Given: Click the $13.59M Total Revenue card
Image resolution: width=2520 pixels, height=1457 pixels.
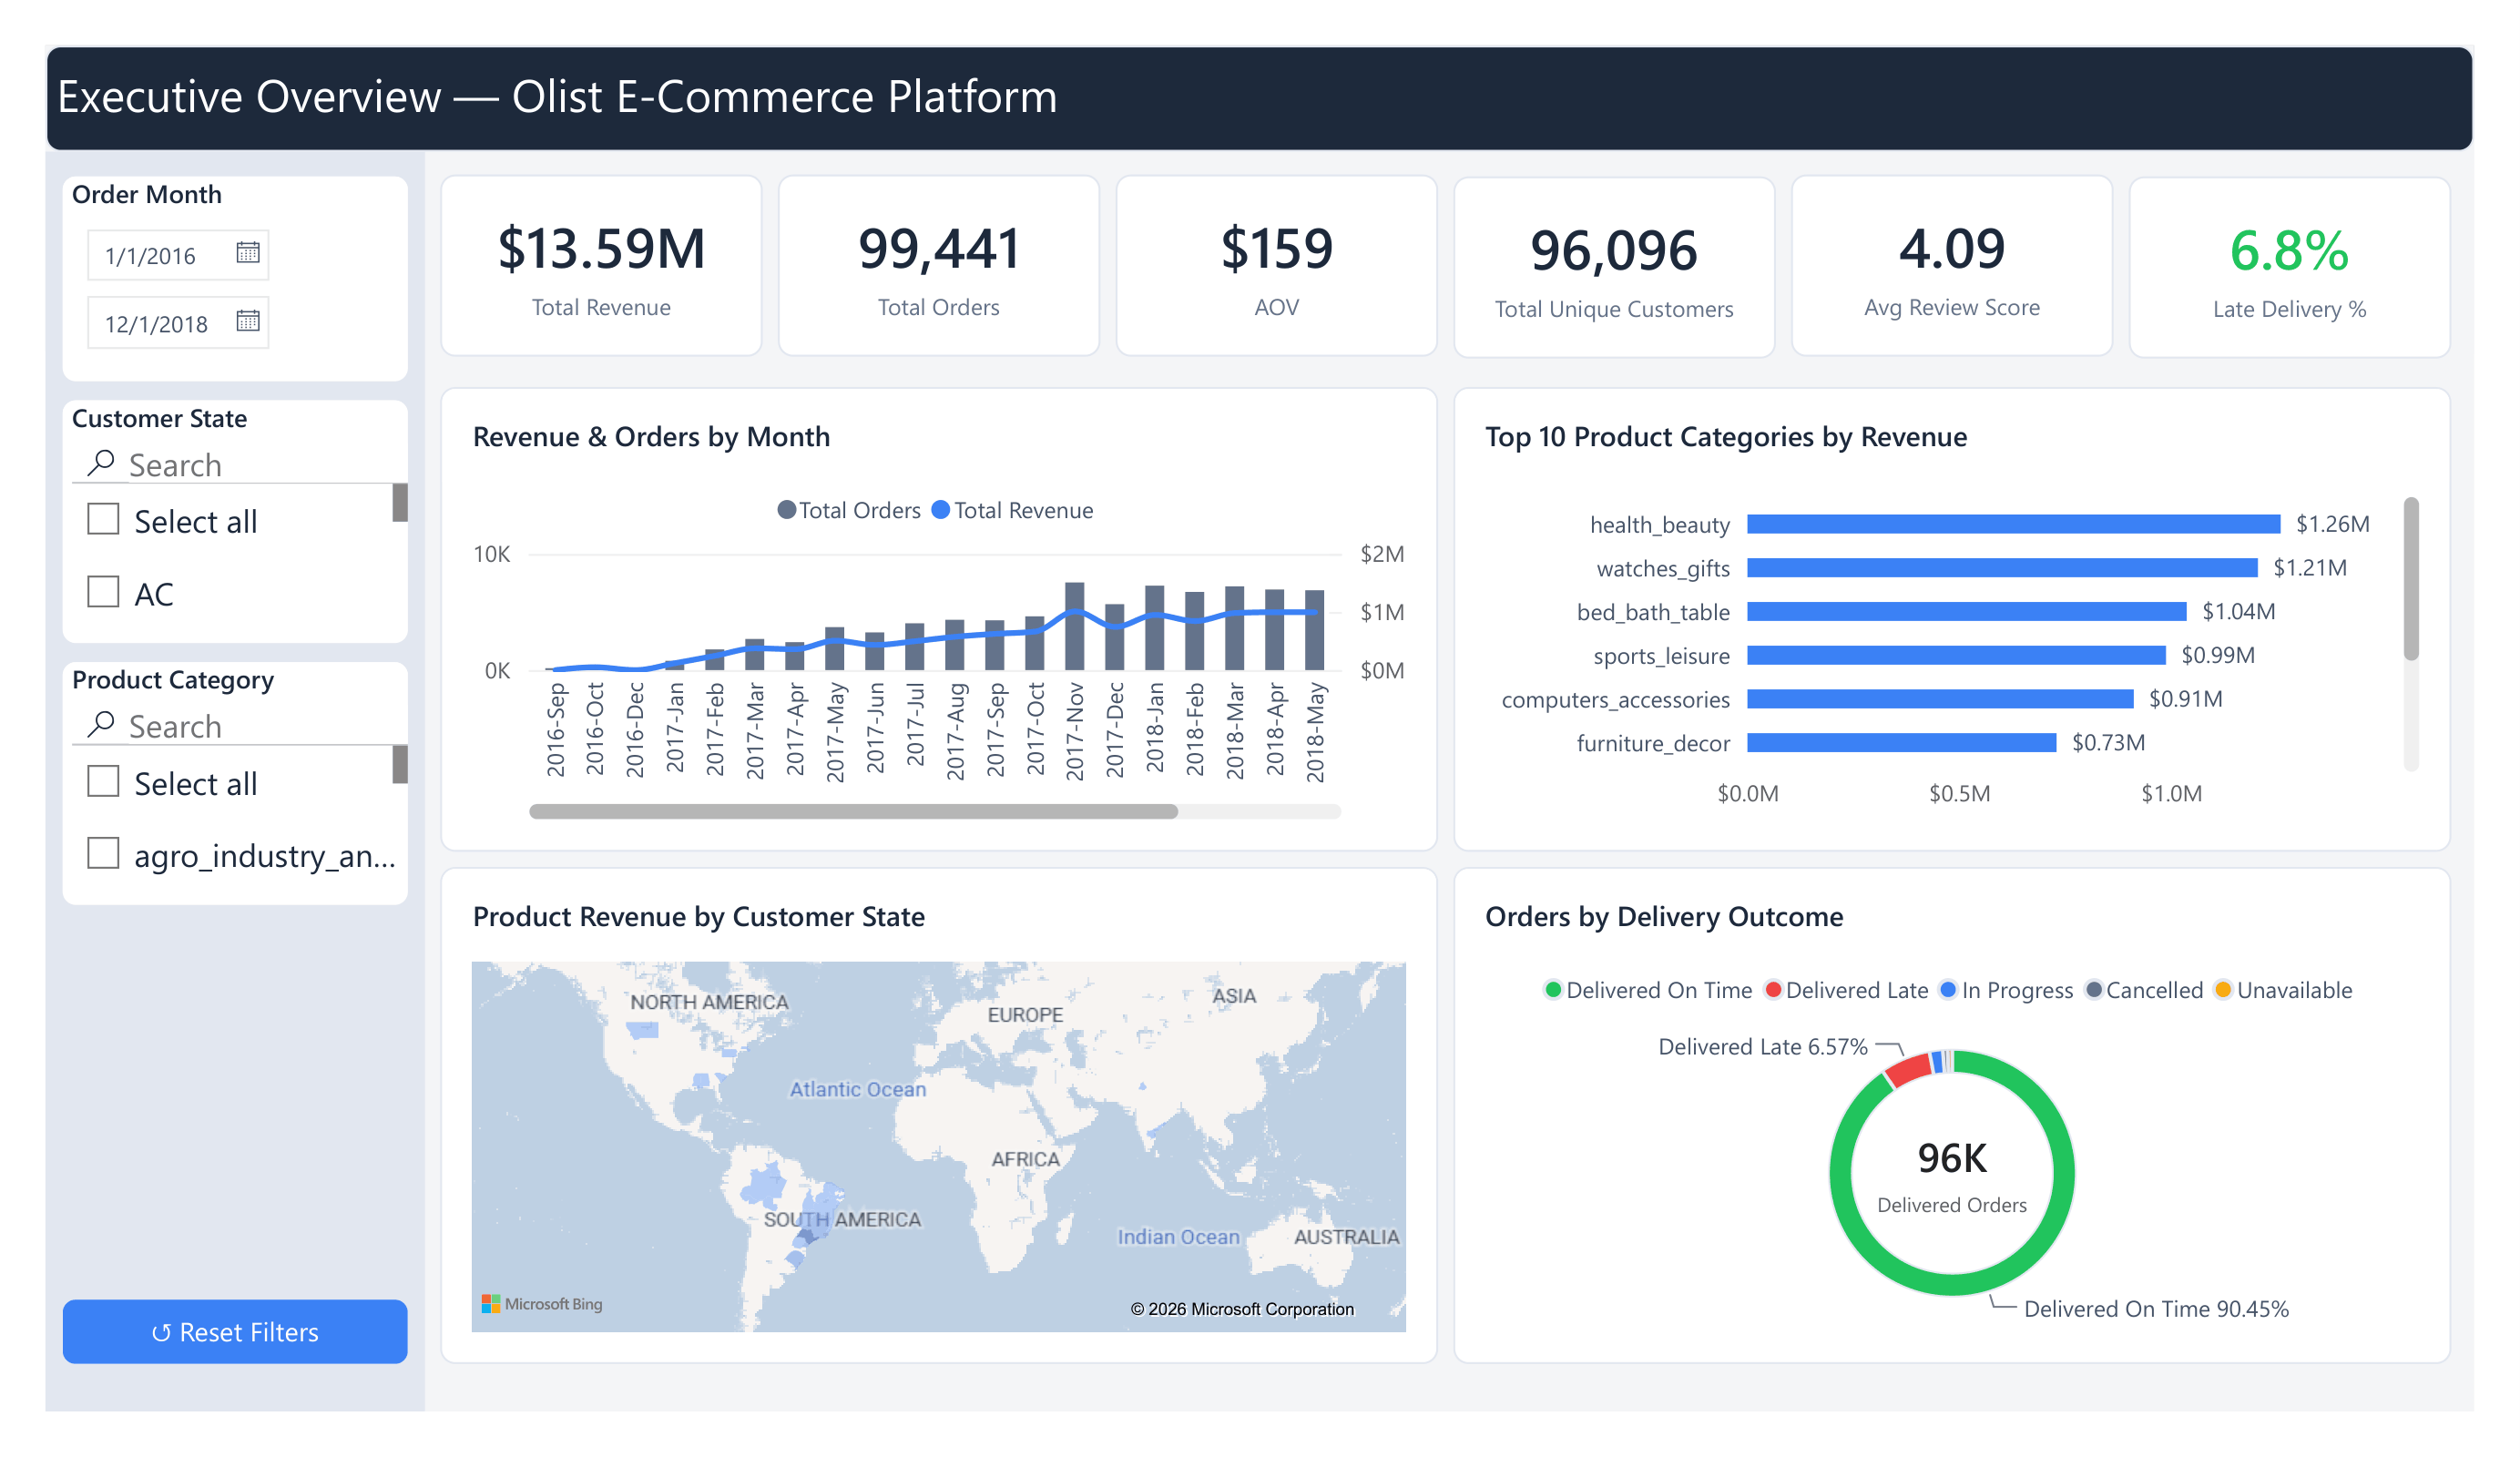Looking at the screenshot, I should point(601,266).
